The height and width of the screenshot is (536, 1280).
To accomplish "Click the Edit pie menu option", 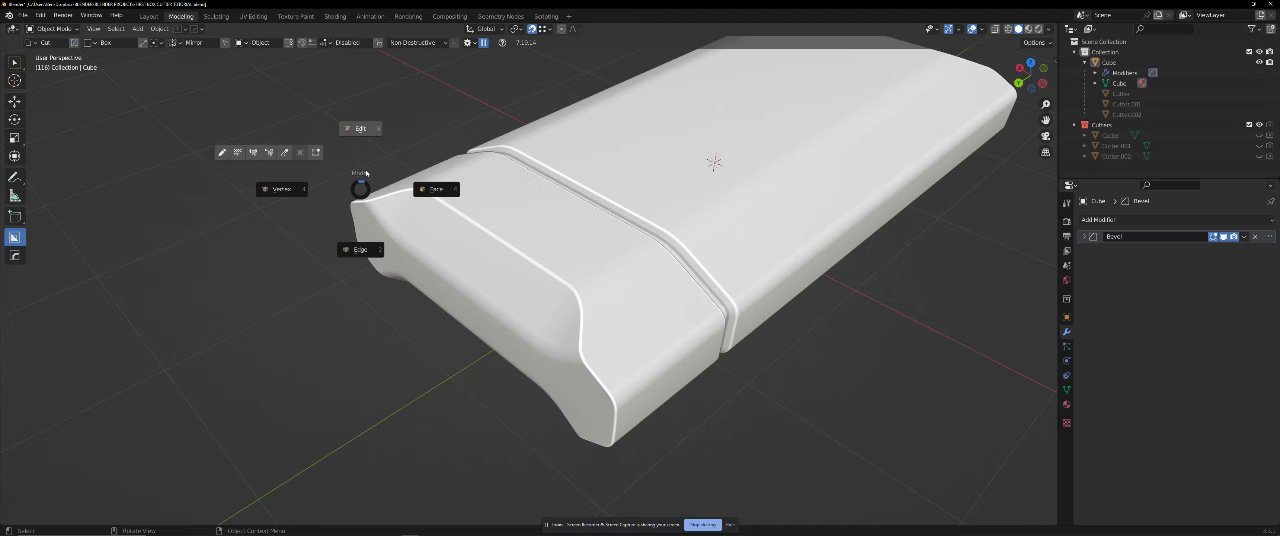I will click(361, 128).
